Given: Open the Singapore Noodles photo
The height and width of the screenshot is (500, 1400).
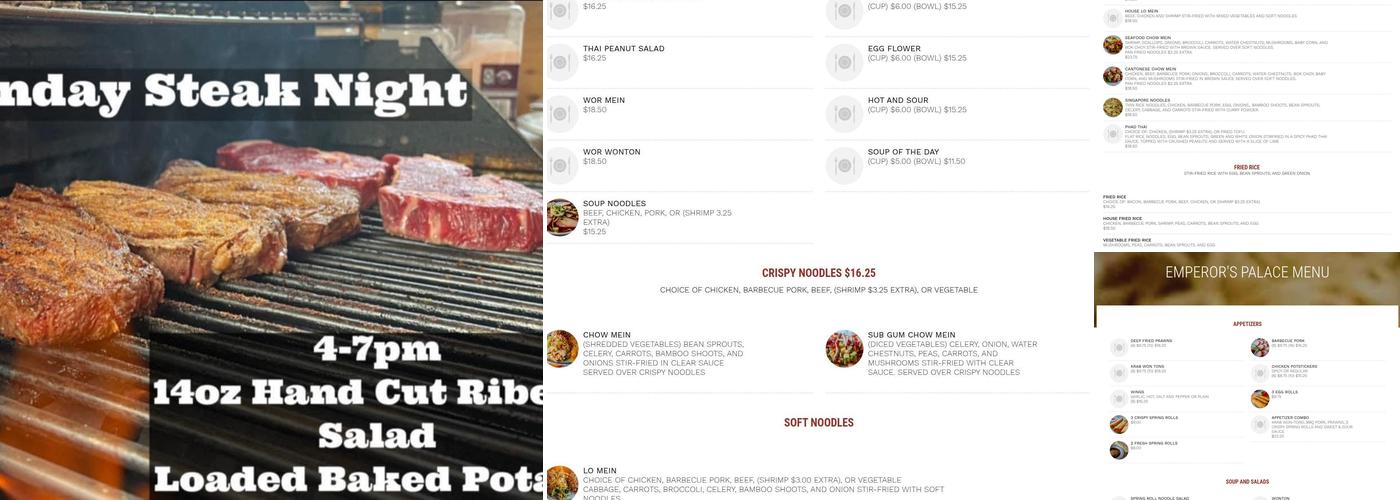Looking at the screenshot, I should point(1112,107).
